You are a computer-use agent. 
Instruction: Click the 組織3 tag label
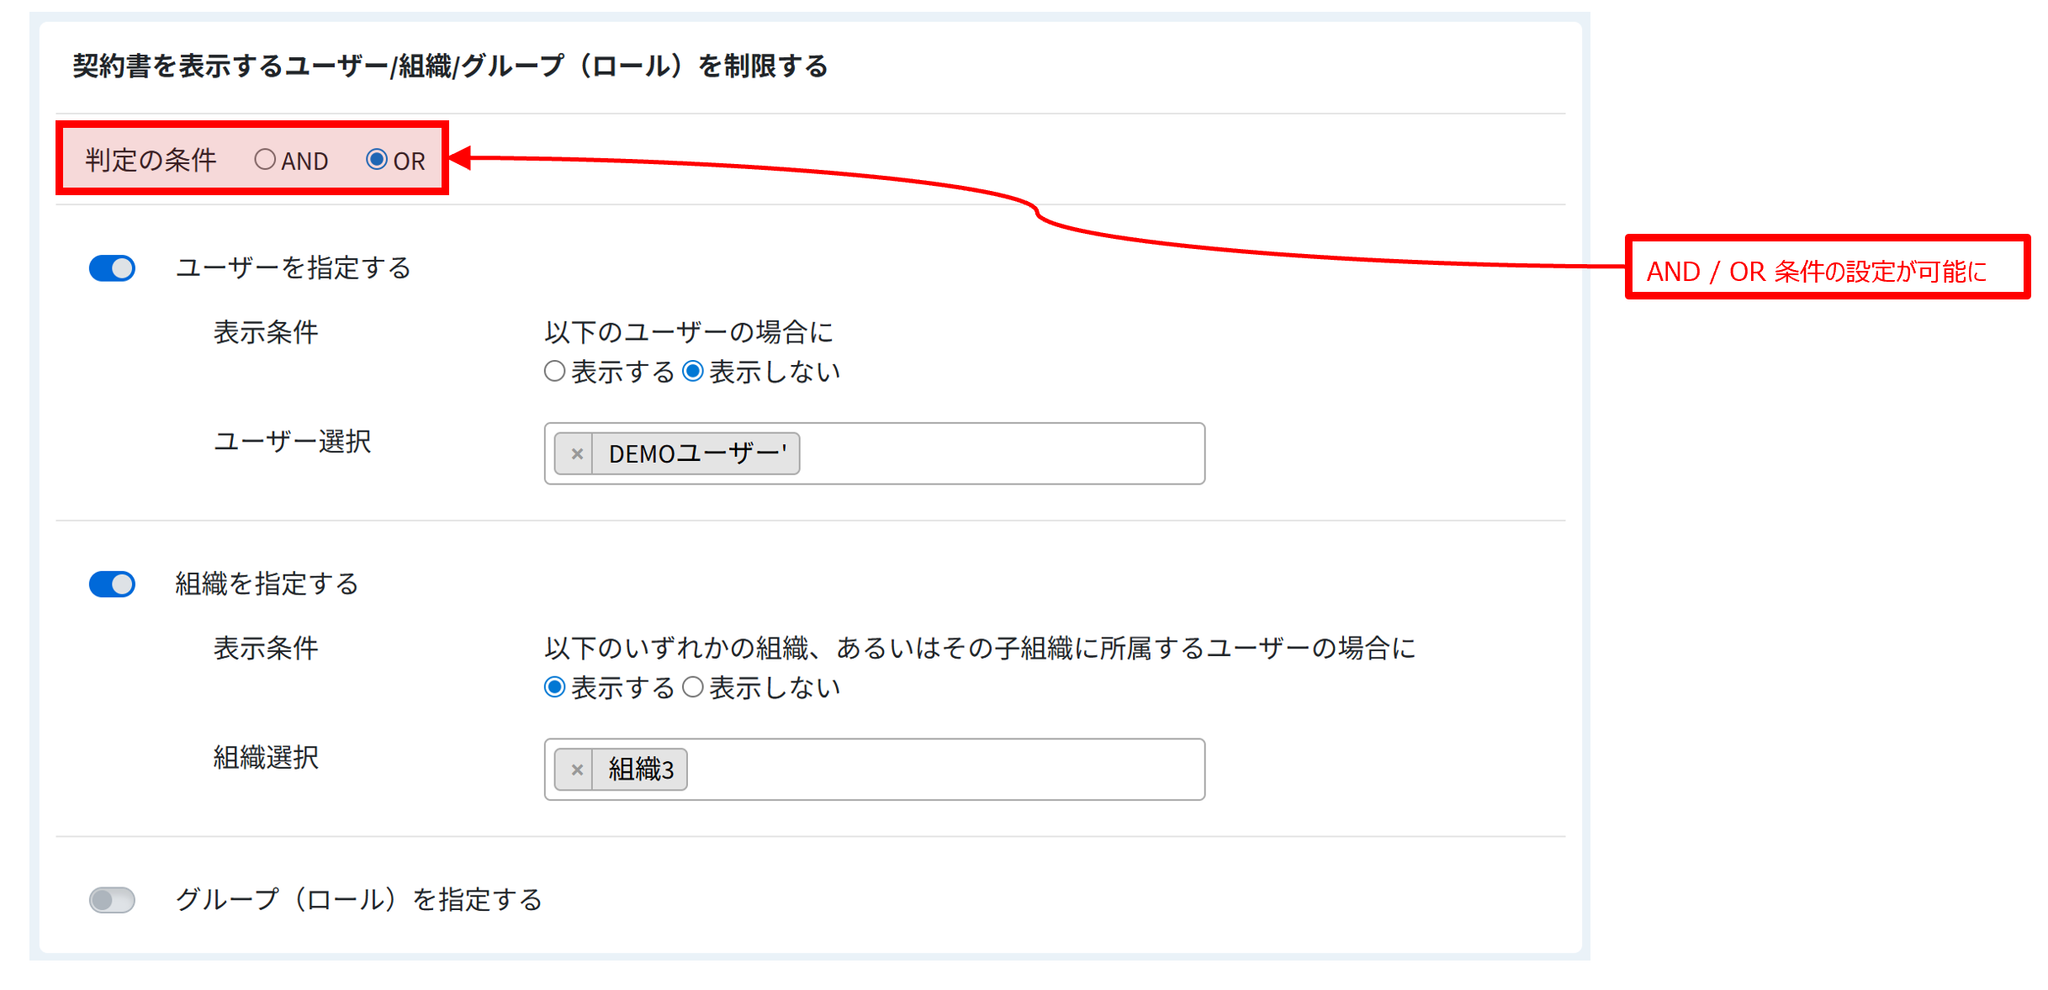[x=641, y=770]
